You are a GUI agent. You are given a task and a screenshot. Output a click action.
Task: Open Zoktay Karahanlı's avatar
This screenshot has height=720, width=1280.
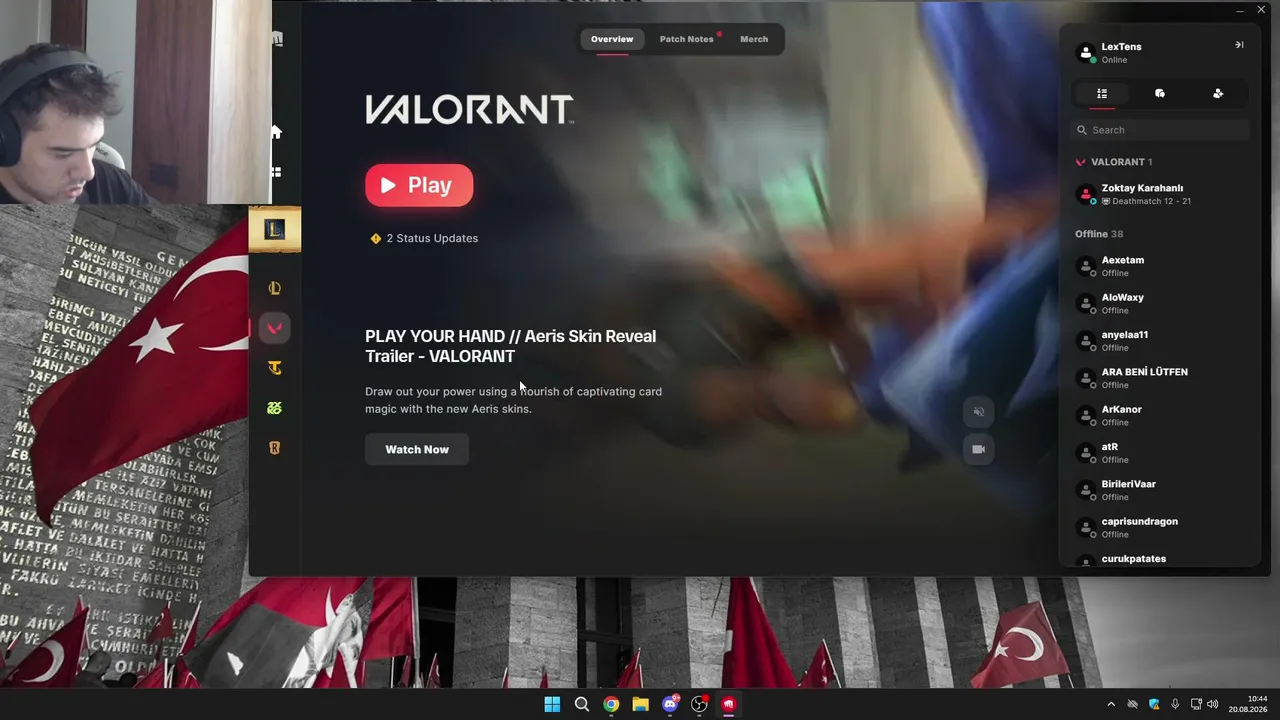tap(1086, 194)
